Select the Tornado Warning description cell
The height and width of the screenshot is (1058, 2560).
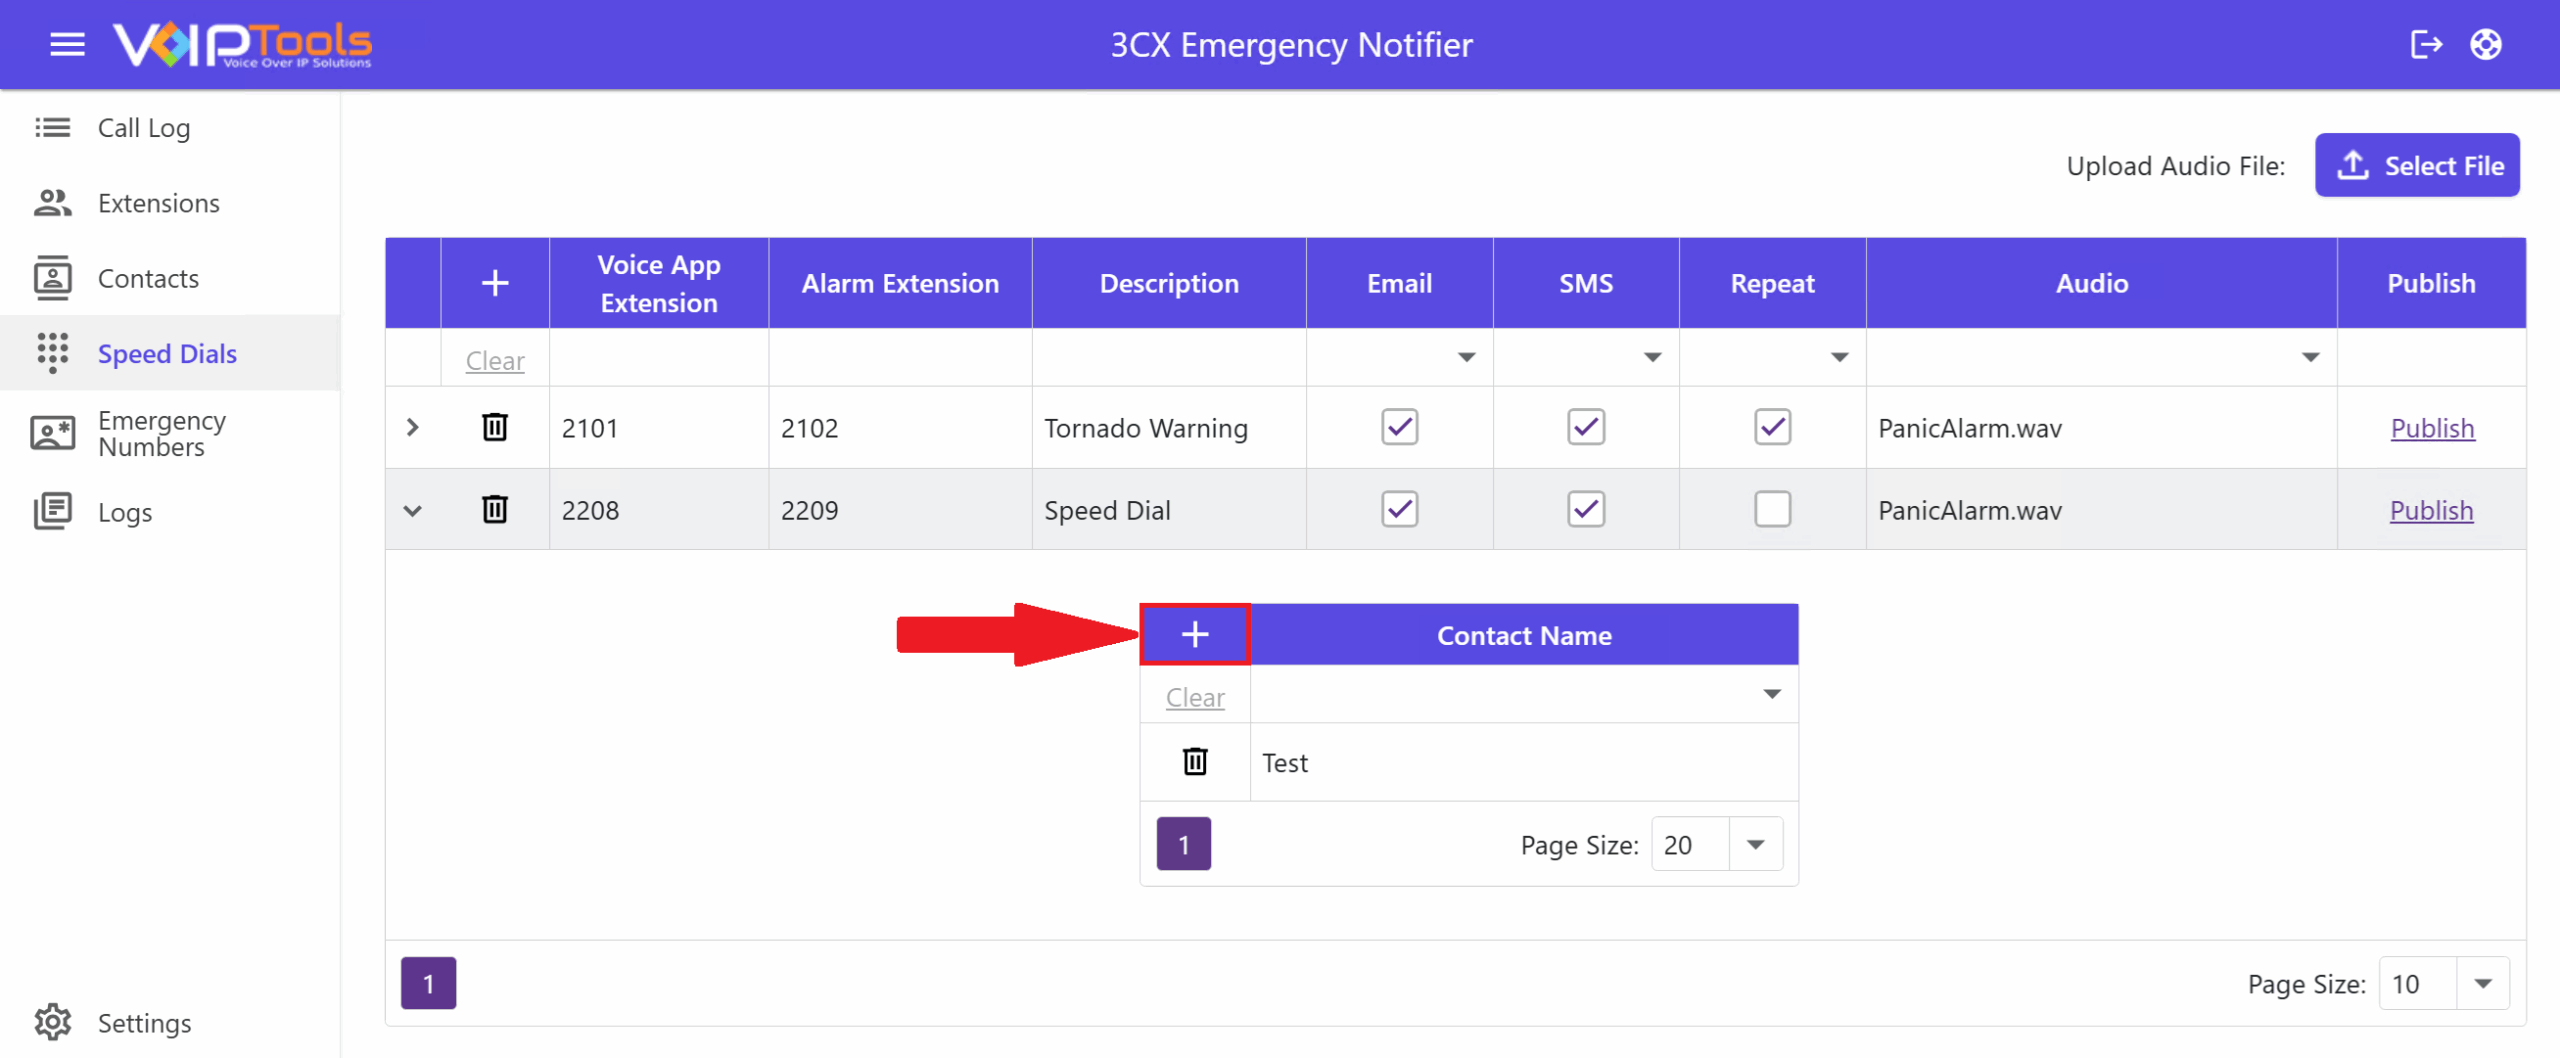tap(1169, 428)
